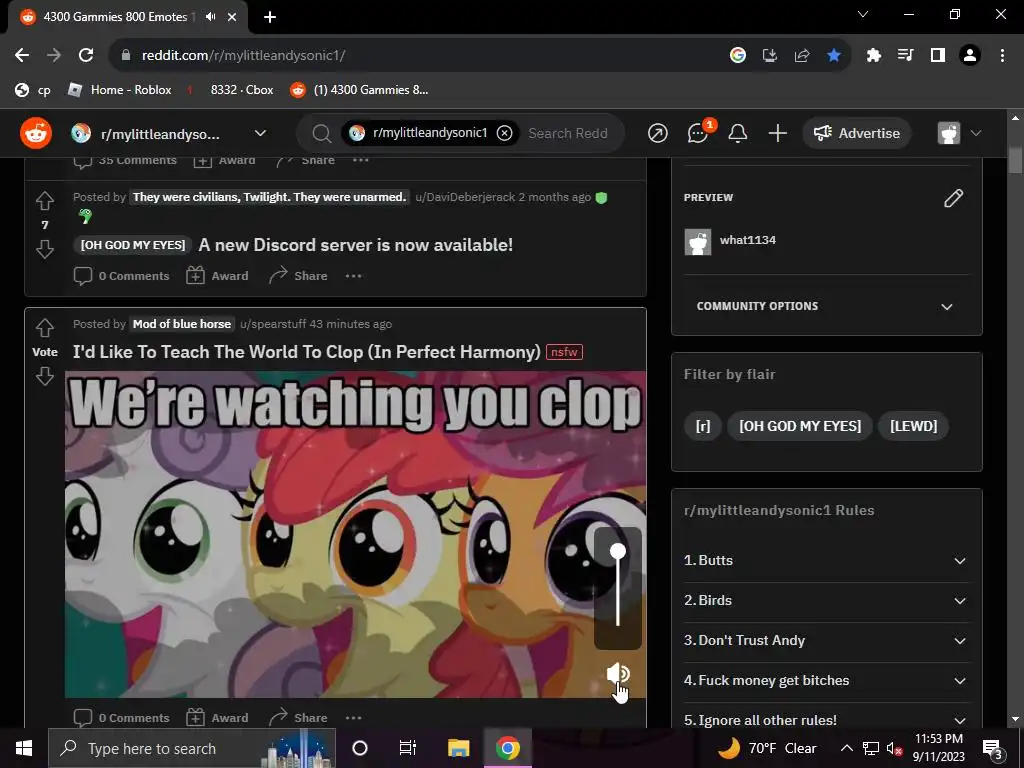This screenshot has width=1024, height=768.
Task: Open the Popular arrow icon in Reddit header
Action: coord(658,133)
